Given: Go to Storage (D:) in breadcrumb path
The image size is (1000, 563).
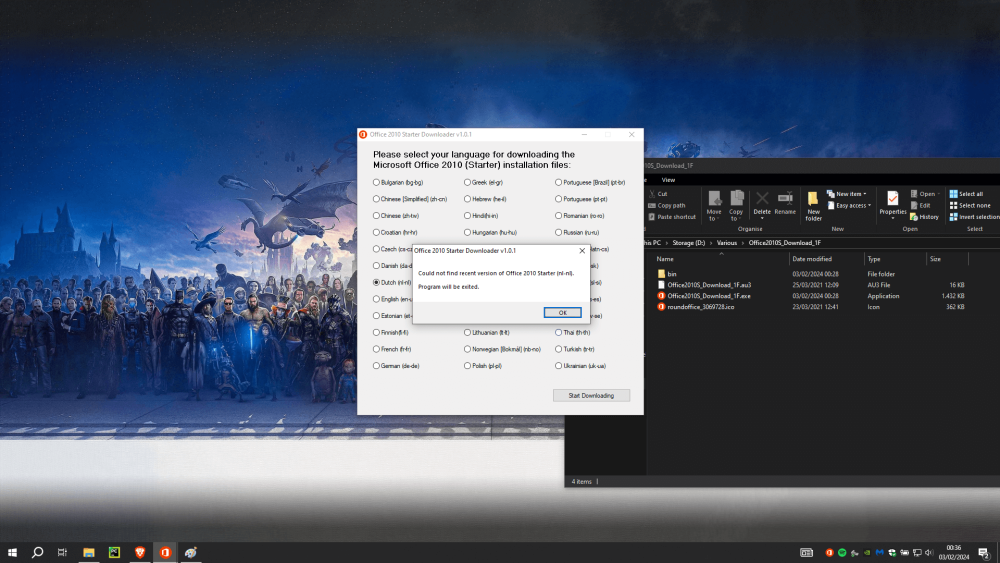Looking at the screenshot, I should pos(688,243).
